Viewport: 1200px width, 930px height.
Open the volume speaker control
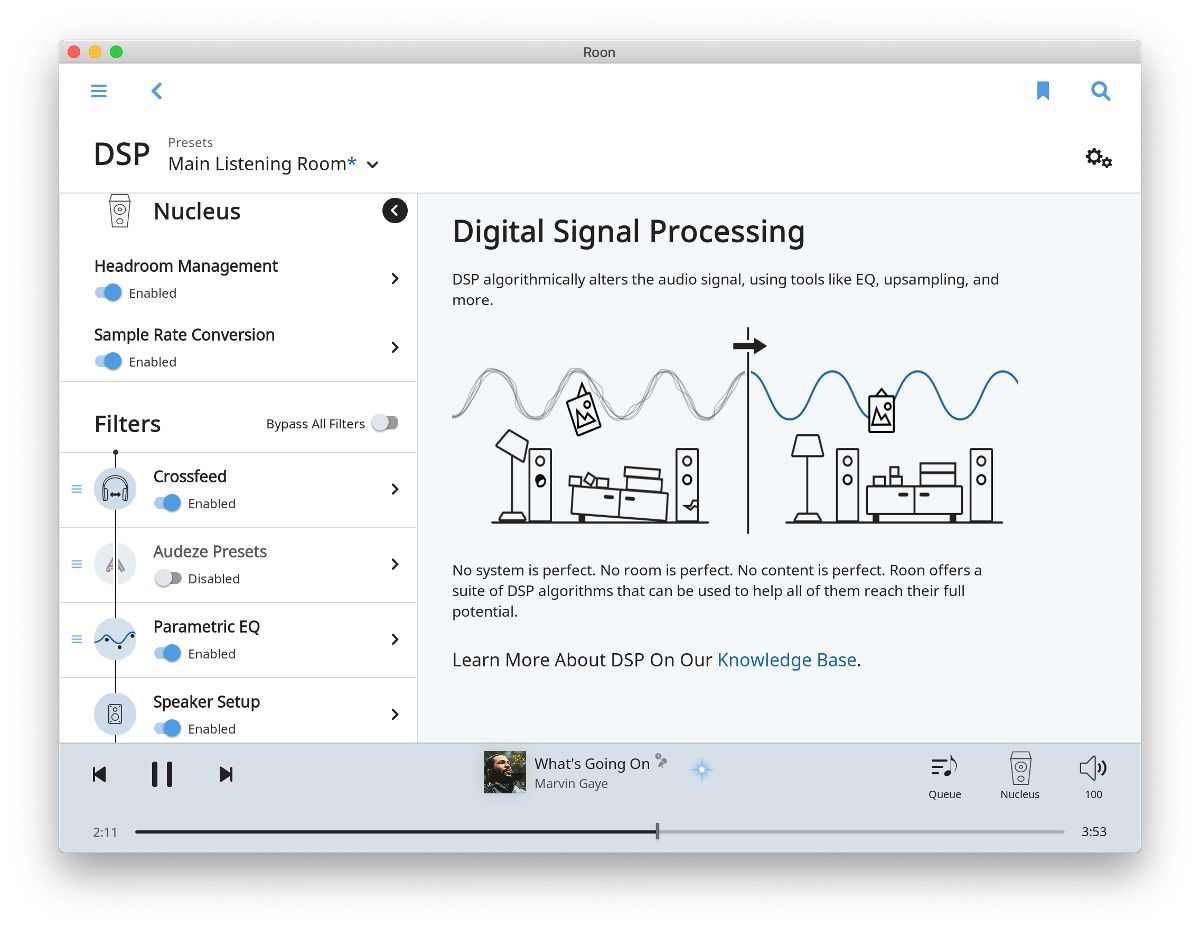point(1093,776)
